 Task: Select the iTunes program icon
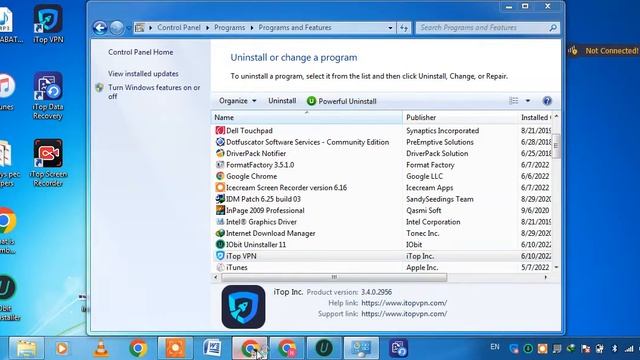[220, 267]
